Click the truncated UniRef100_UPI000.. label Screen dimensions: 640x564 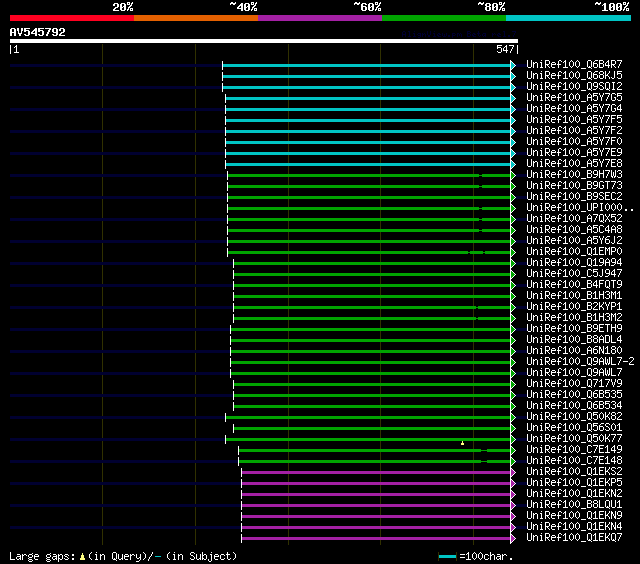coord(580,208)
